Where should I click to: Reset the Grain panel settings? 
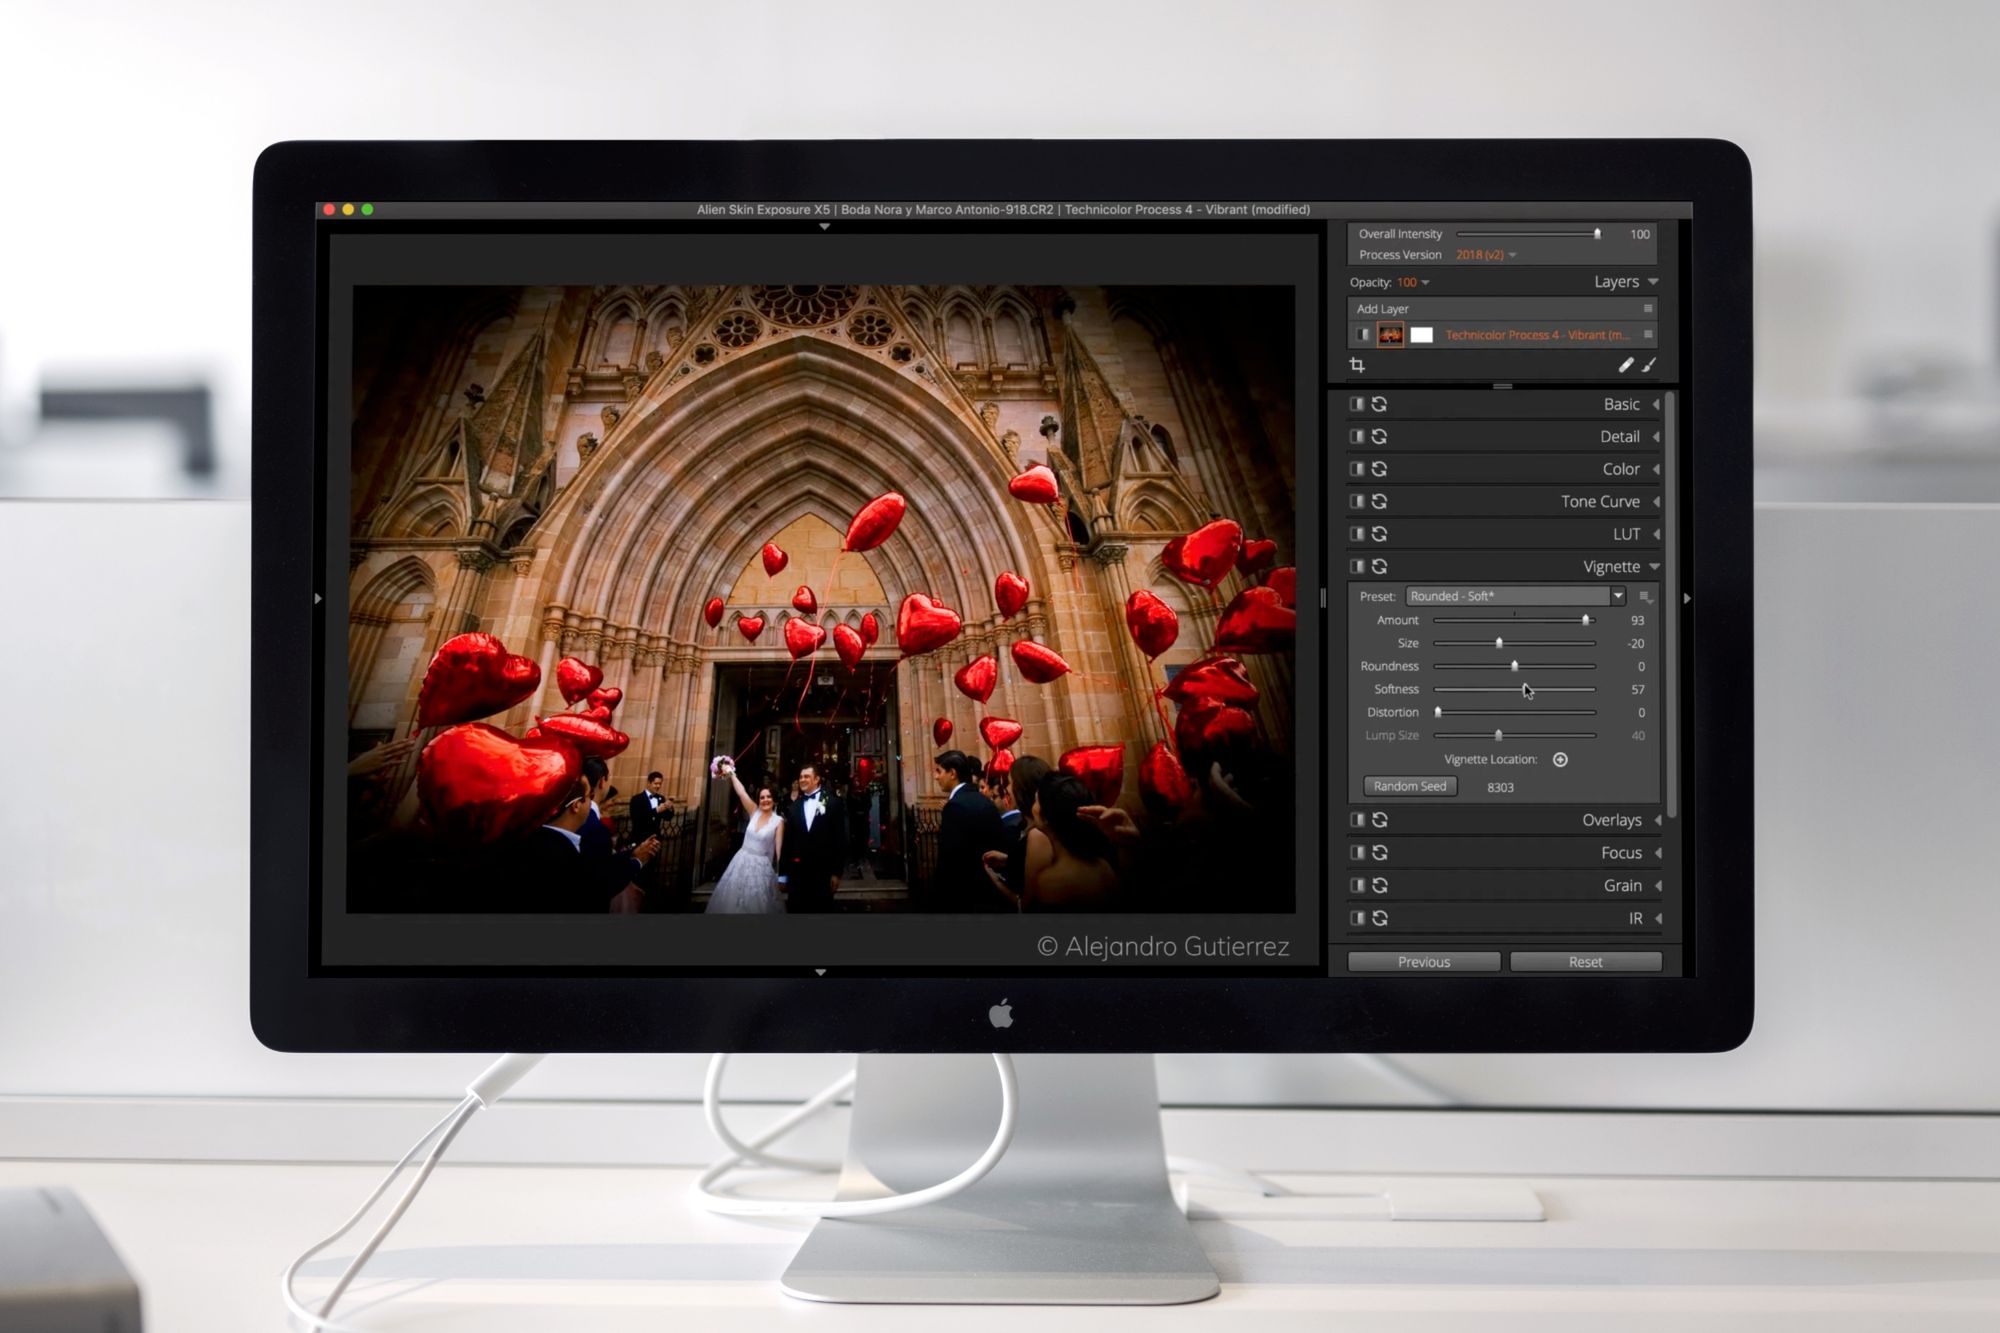point(1380,886)
